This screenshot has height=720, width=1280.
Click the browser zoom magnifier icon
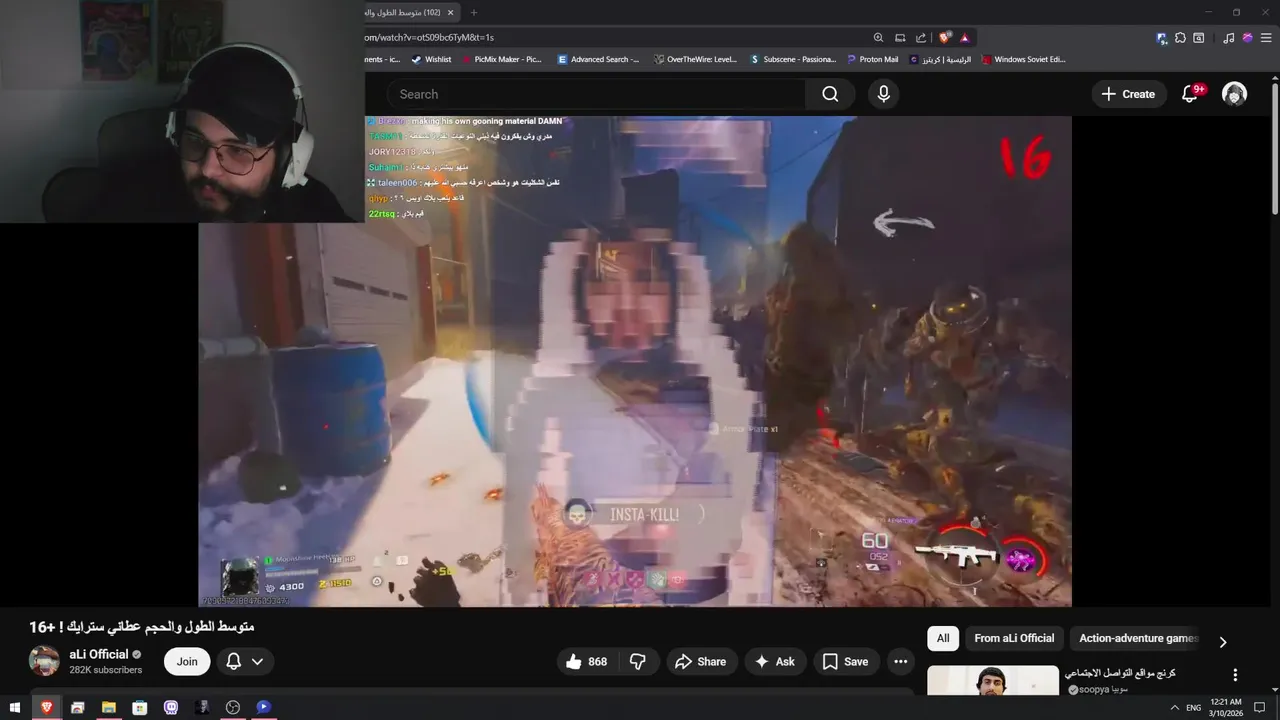point(878,37)
